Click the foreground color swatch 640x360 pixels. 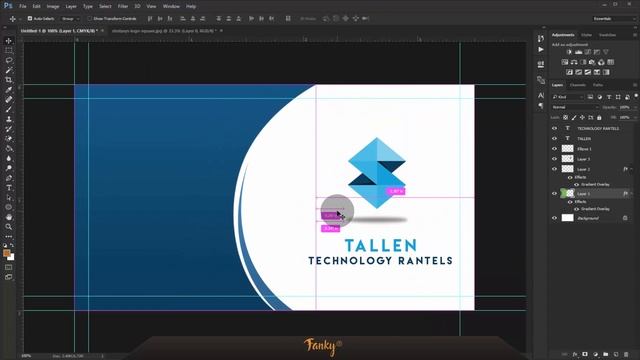point(7,253)
